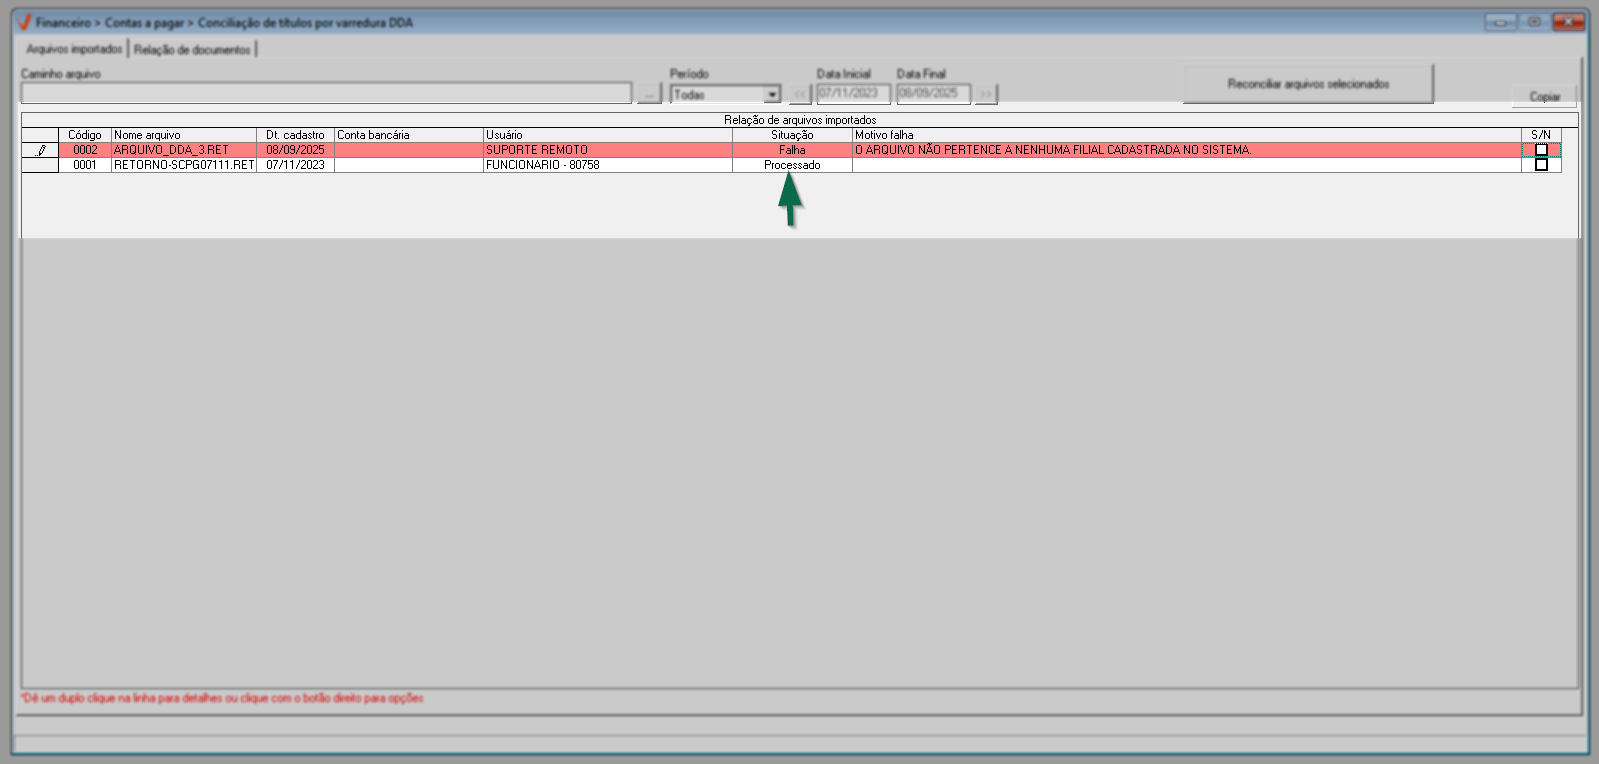
Task: Focus the Caminho arquivo input field
Action: tap(326, 93)
